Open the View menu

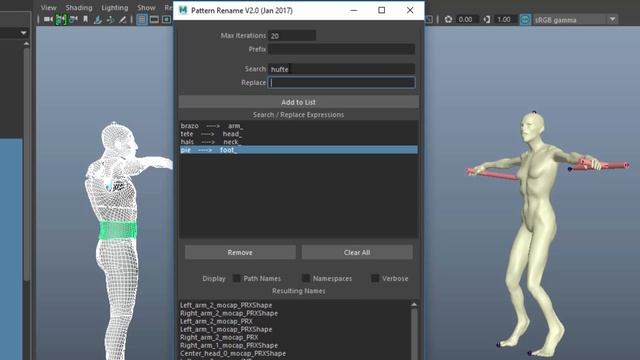pos(49,8)
